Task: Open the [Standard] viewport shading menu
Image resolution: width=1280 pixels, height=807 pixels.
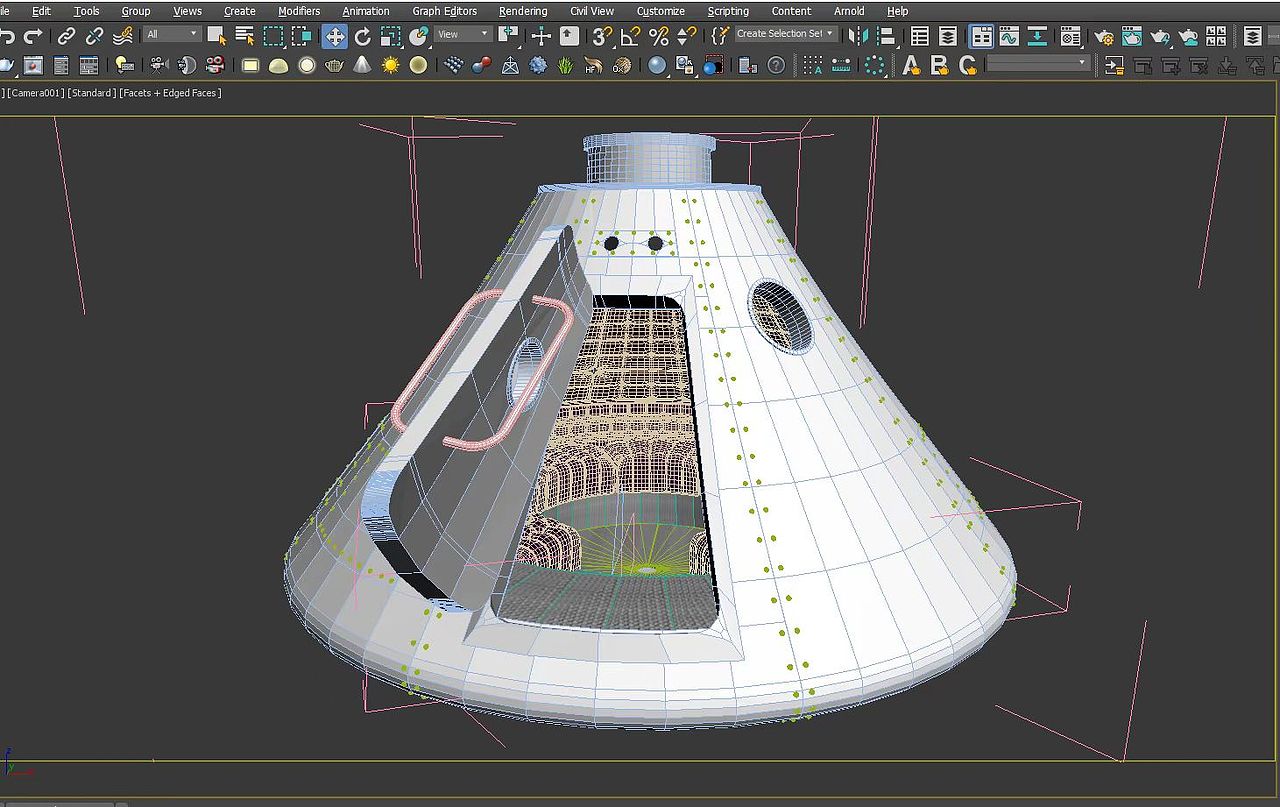Action: click(91, 93)
